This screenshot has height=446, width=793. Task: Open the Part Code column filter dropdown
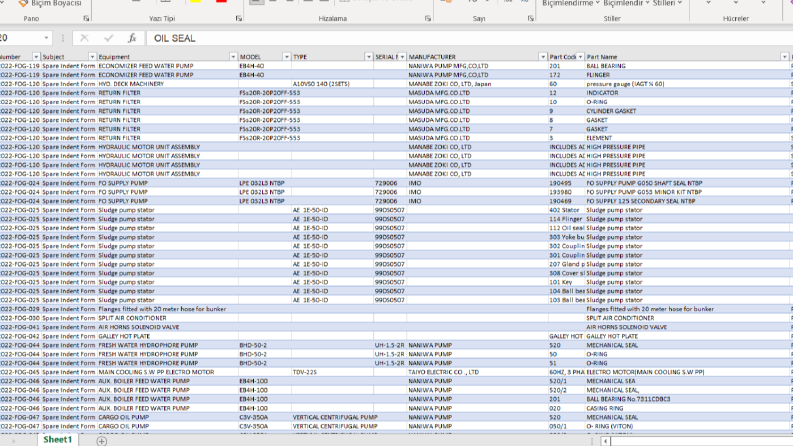coord(580,57)
